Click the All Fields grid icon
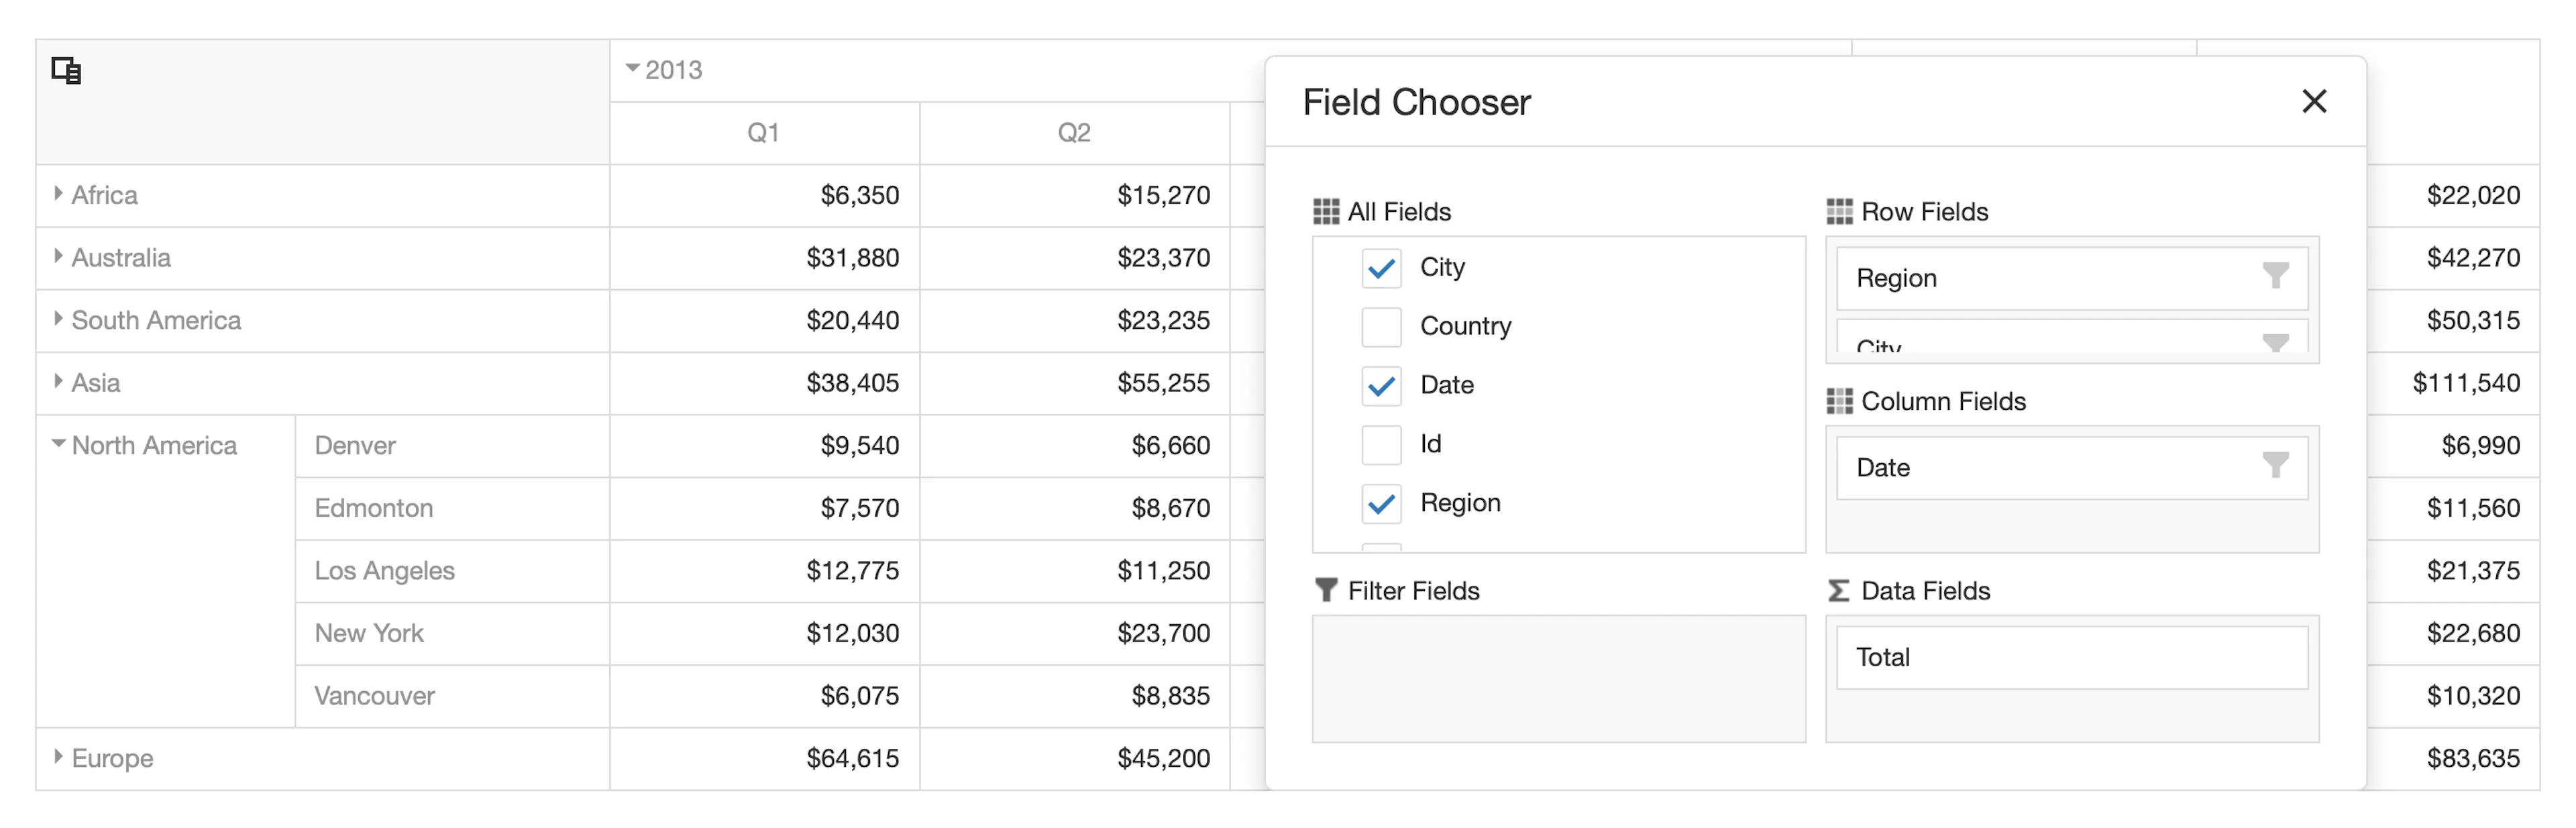The width and height of the screenshot is (2576, 828). [1326, 212]
